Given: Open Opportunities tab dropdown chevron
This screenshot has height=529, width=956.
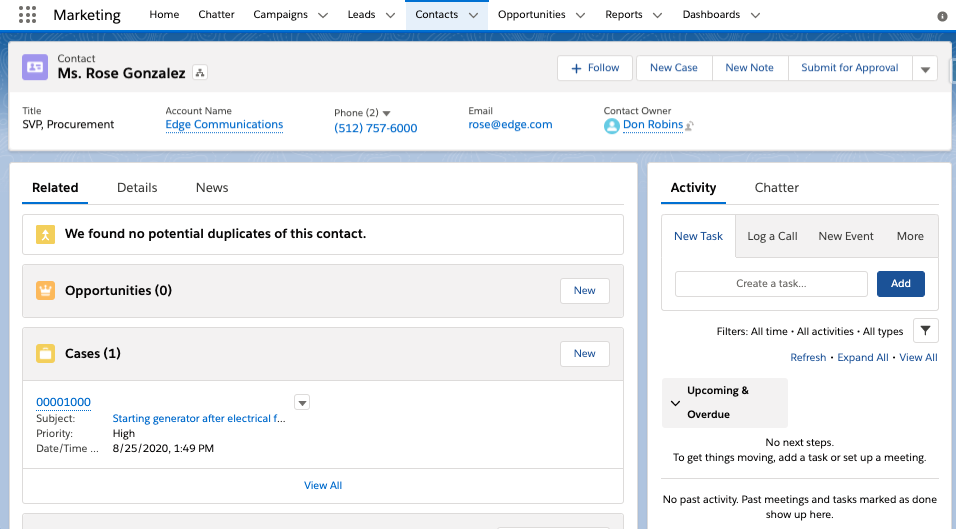Looking at the screenshot, I should pos(580,15).
